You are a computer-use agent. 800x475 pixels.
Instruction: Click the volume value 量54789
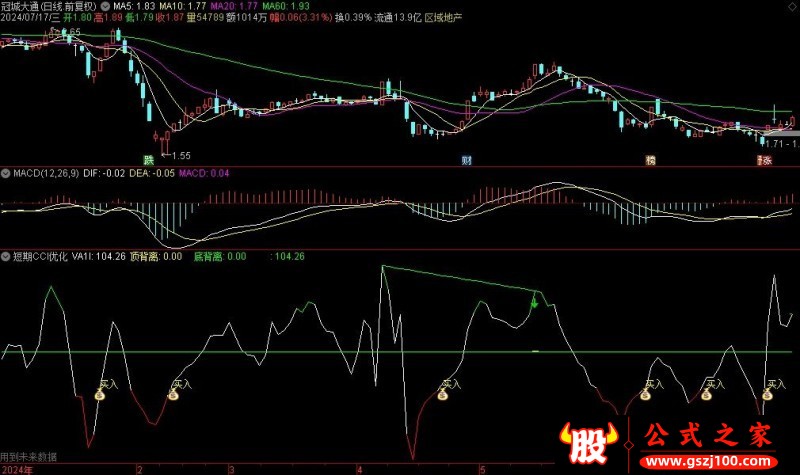pyautogui.click(x=205, y=18)
